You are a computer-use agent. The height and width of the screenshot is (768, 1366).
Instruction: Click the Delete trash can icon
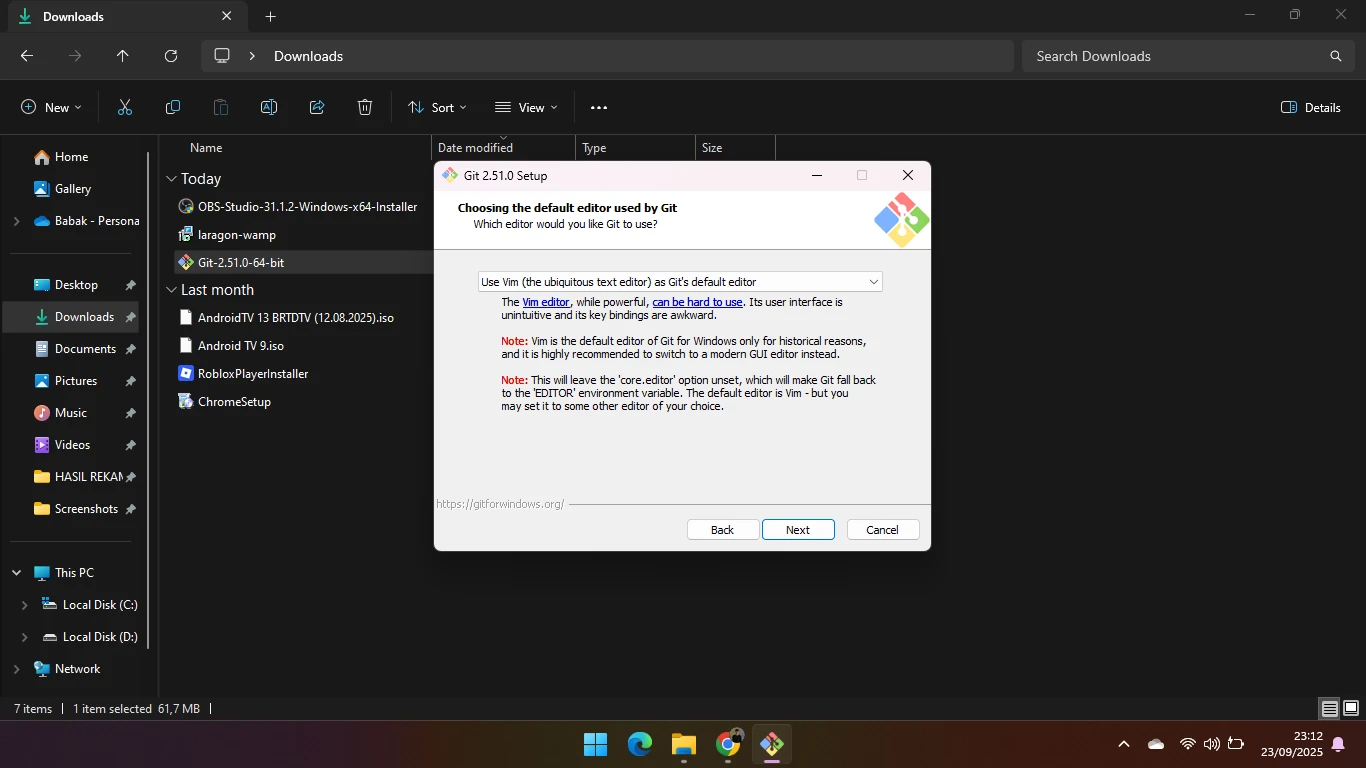[365, 107]
